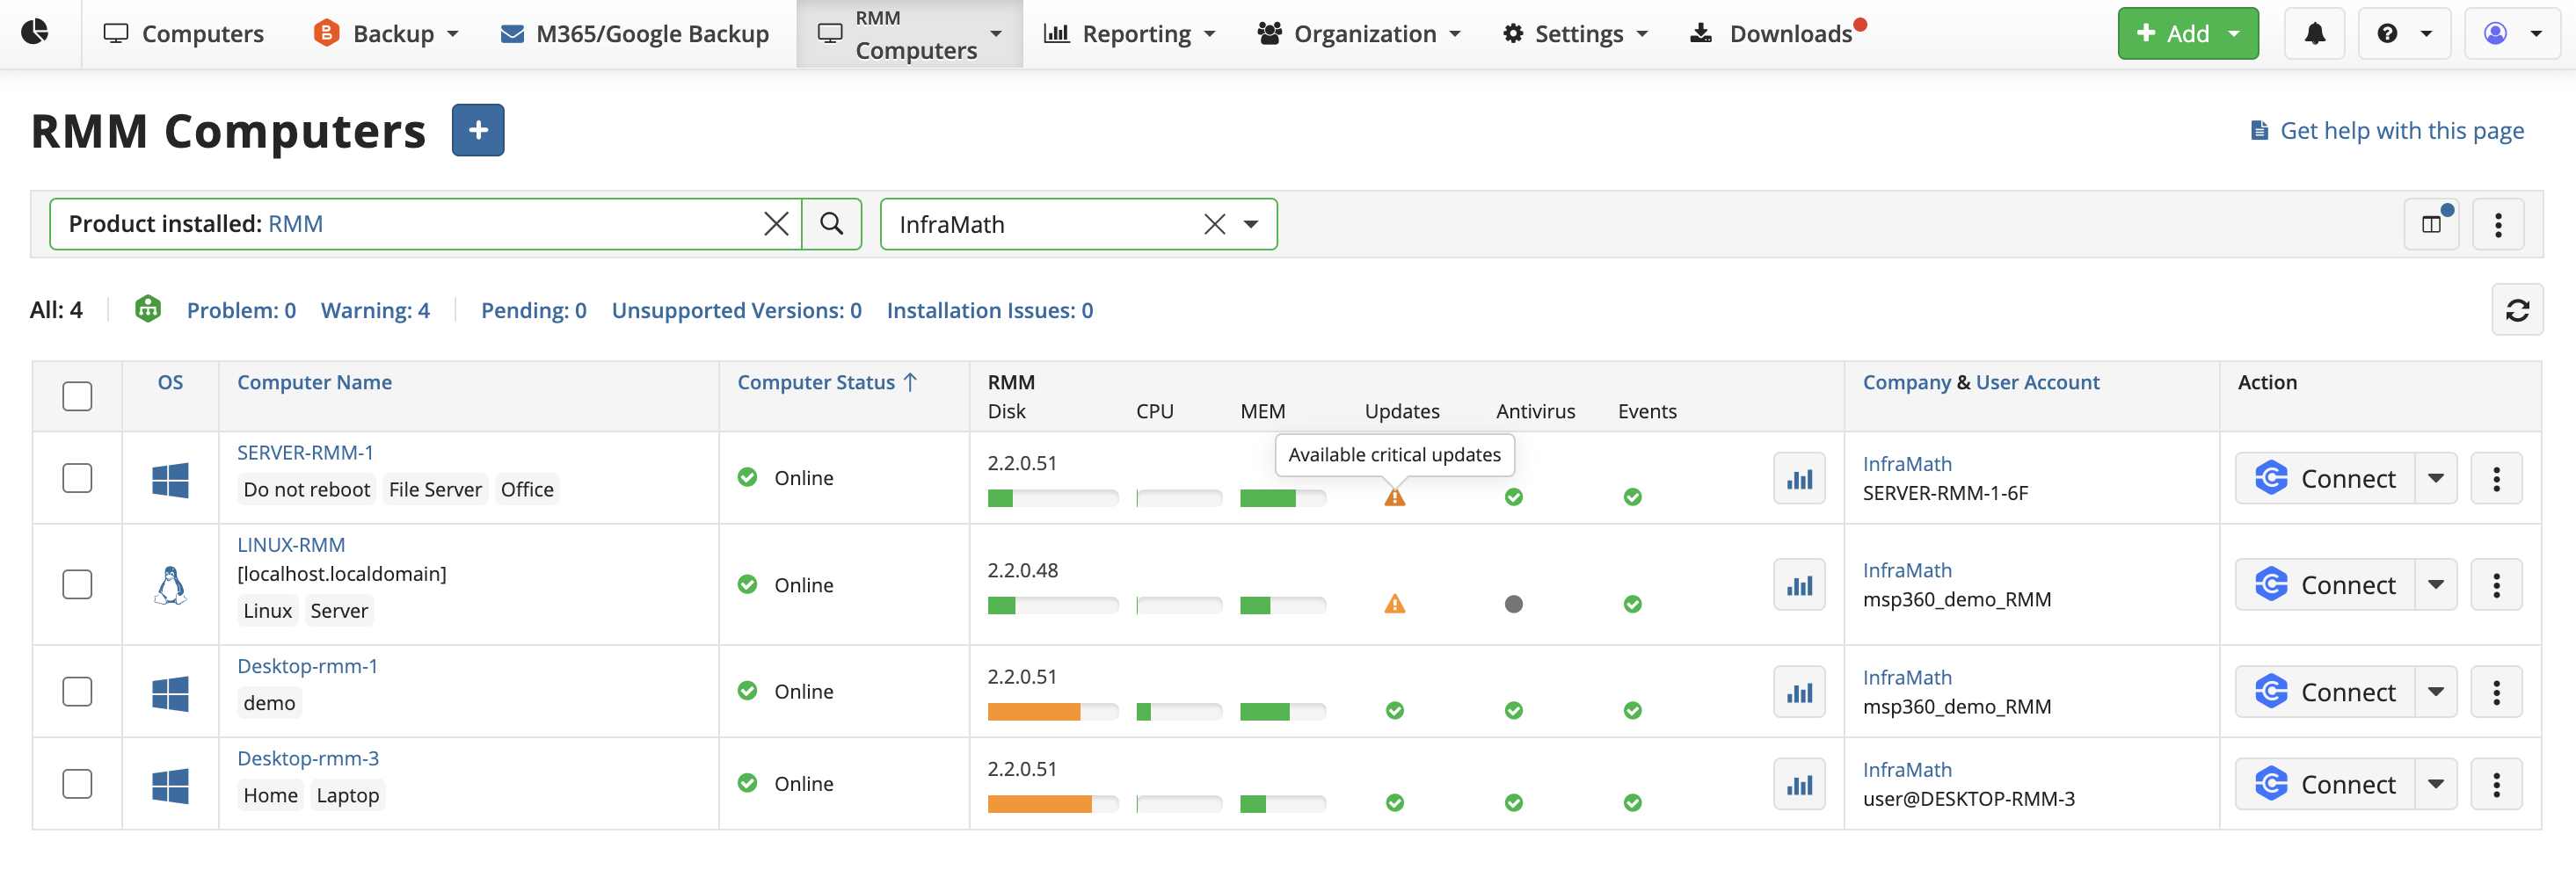The height and width of the screenshot is (870, 2576).
Task: Click the more options icon for Desktop-rmm-3 row
Action: pos(2497,784)
